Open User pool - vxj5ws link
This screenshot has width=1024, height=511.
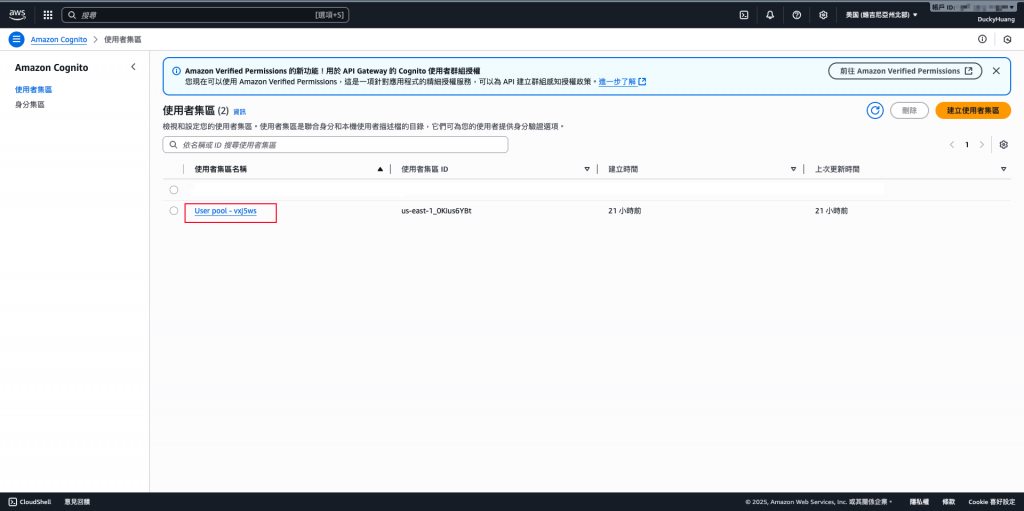coord(225,211)
